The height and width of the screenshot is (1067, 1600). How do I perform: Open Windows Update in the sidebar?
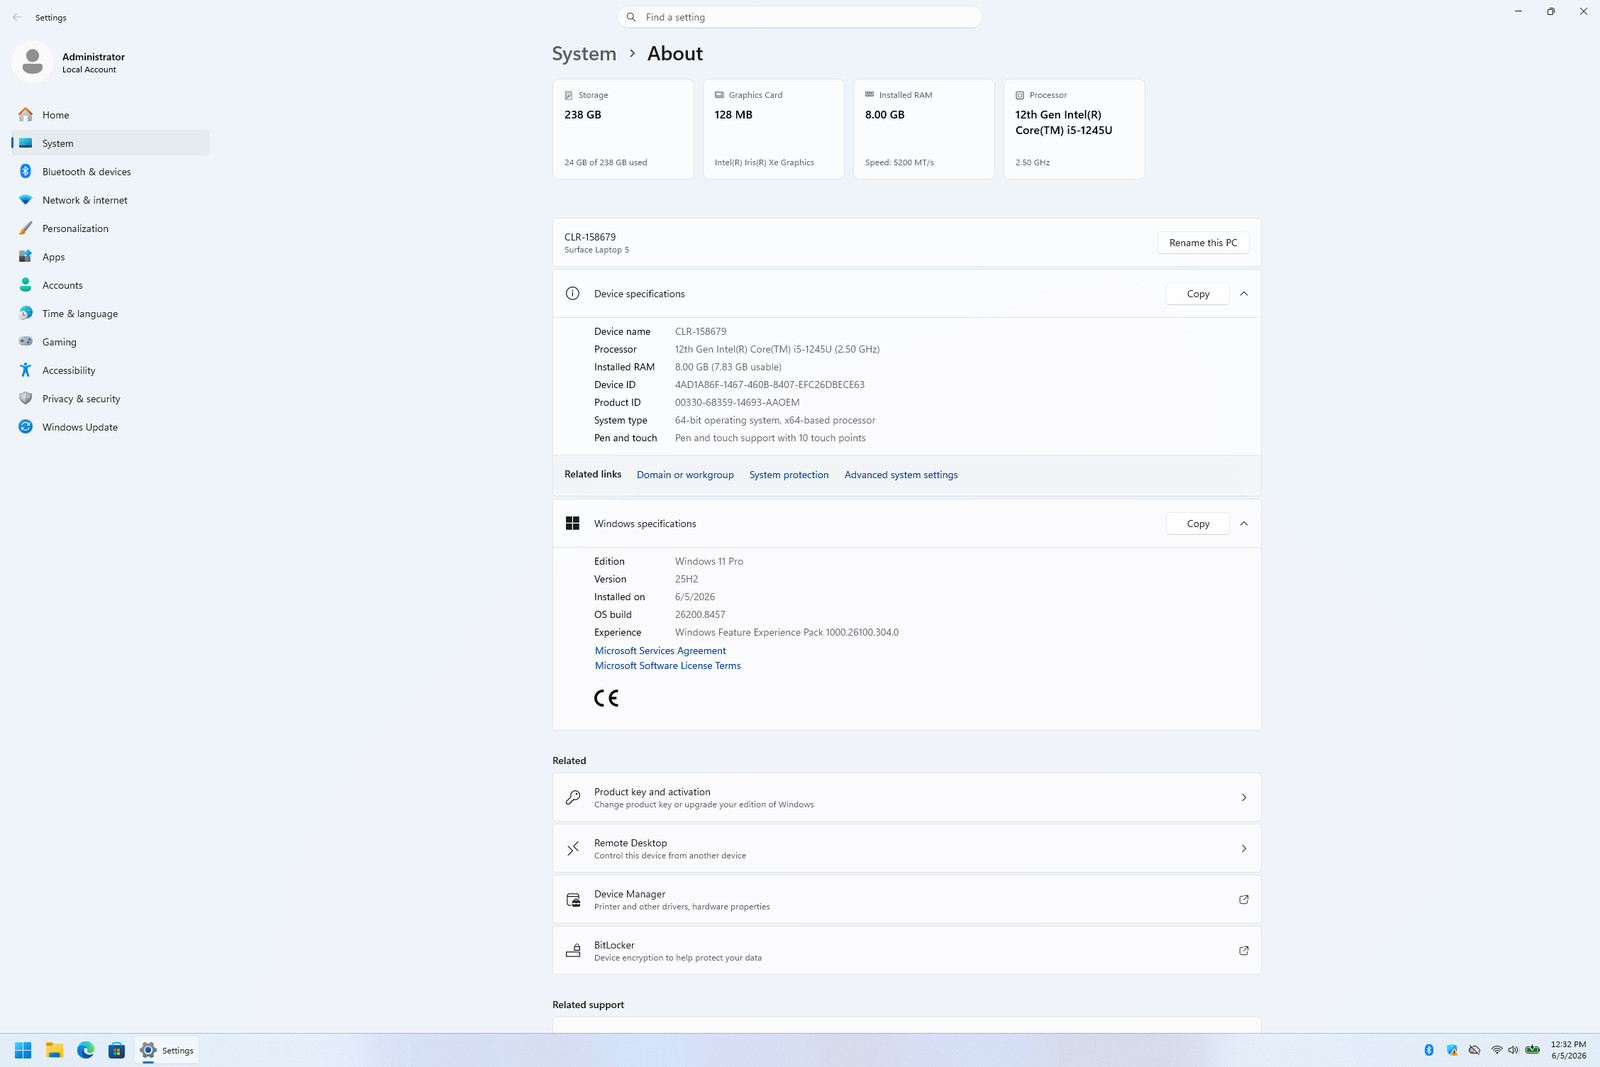pyautogui.click(x=110, y=427)
